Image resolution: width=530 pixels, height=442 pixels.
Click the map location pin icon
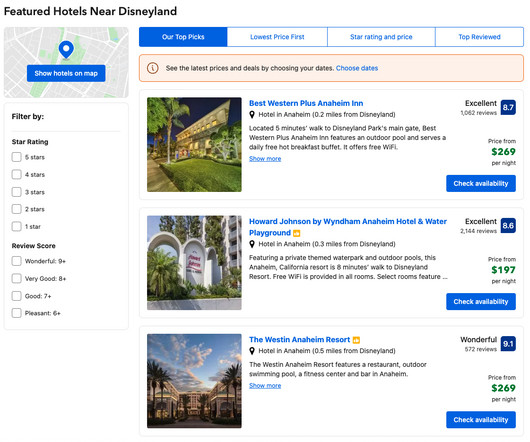tap(66, 50)
